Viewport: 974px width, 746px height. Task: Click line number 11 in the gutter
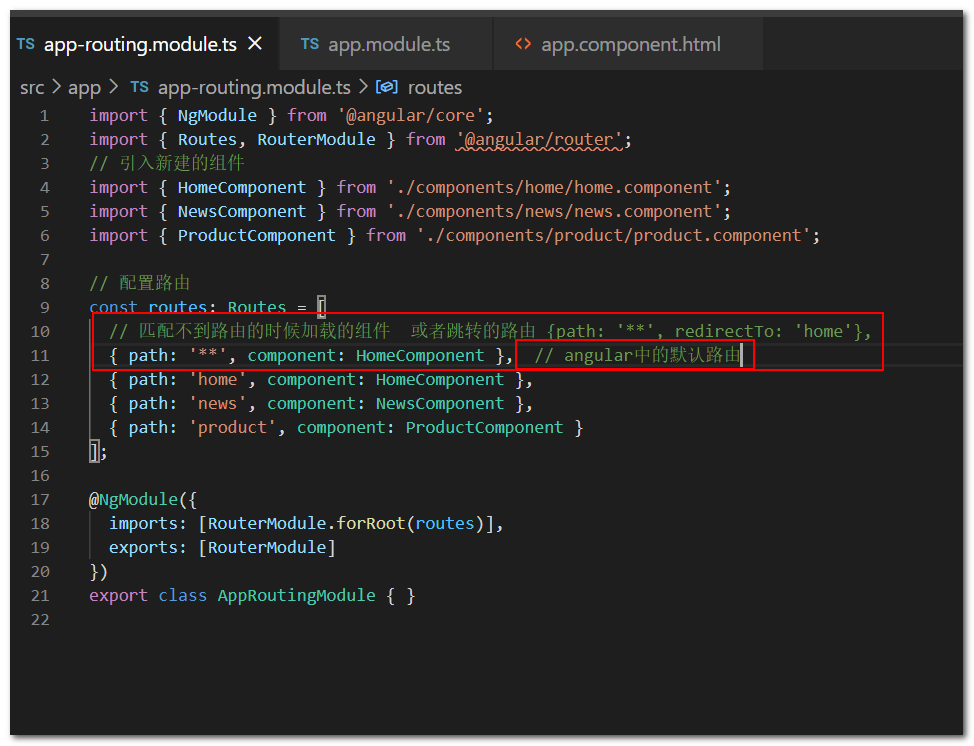40,356
